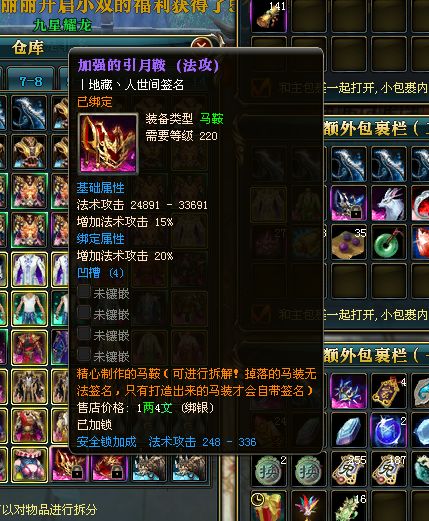Click the item stack showing 141
The width and height of the screenshot is (429, 521).
point(269,16)
